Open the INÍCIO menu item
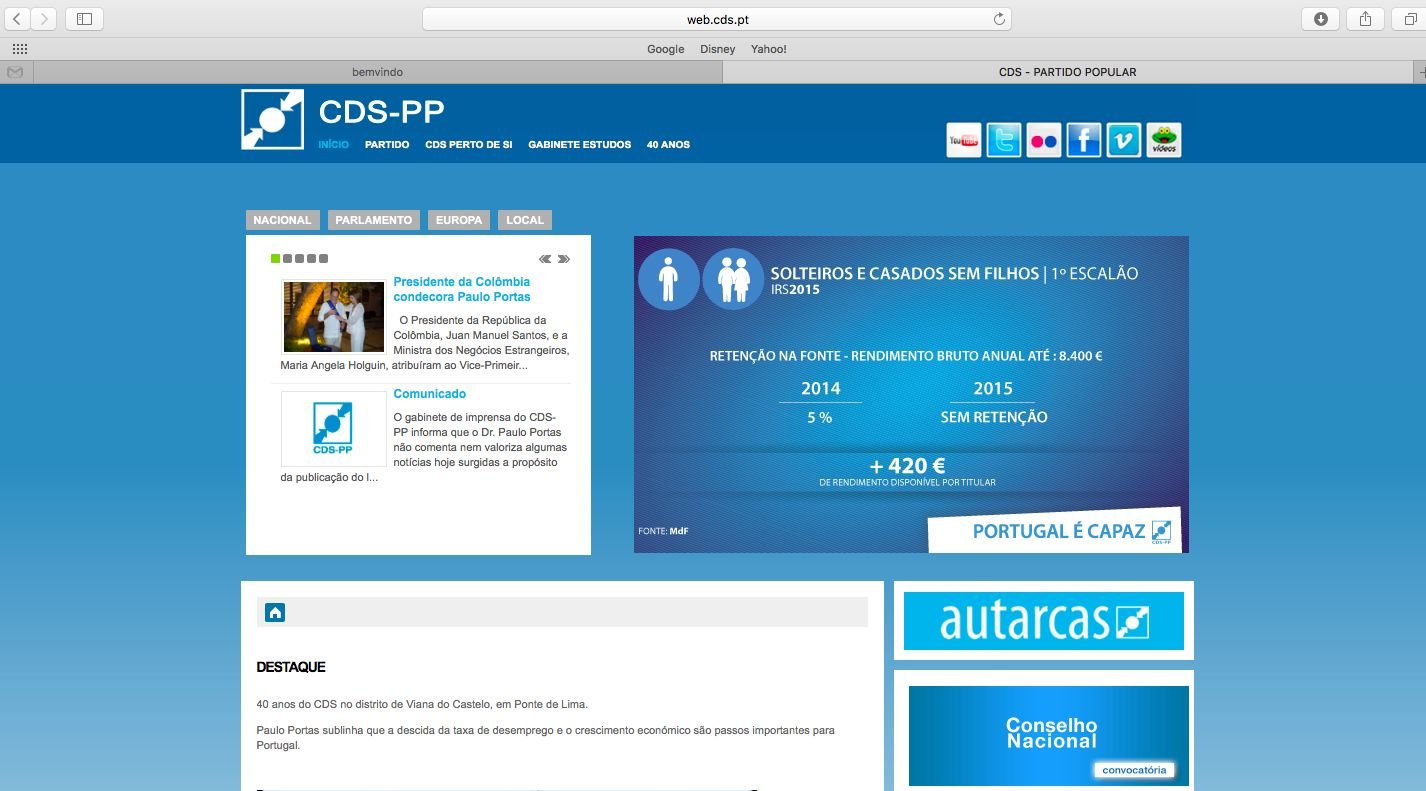 [x=333, y=145]
